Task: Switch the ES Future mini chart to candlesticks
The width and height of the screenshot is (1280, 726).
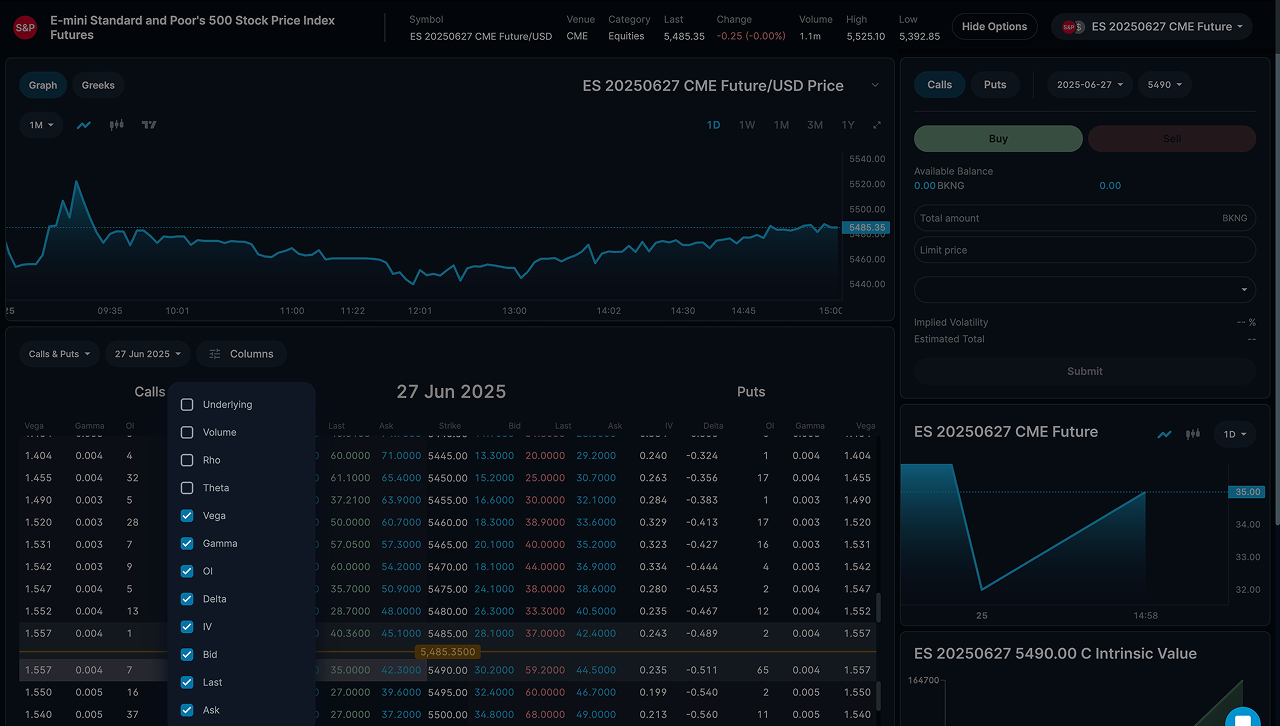Action: (x=1192, y=434)
